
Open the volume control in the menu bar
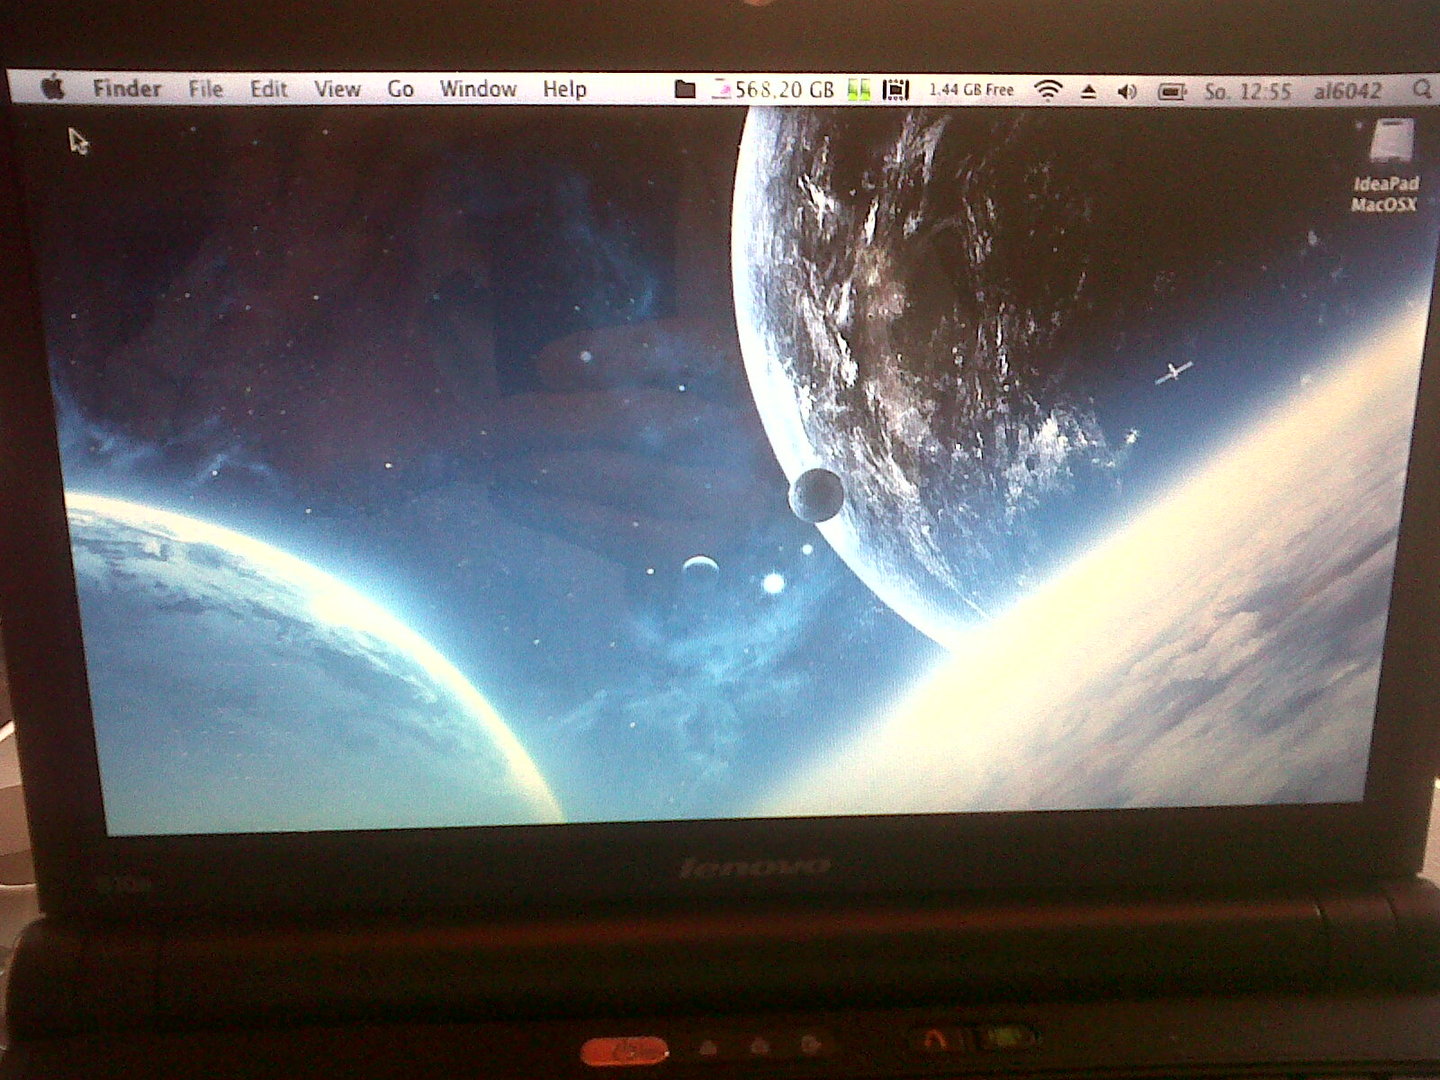tap(1127, 92)
